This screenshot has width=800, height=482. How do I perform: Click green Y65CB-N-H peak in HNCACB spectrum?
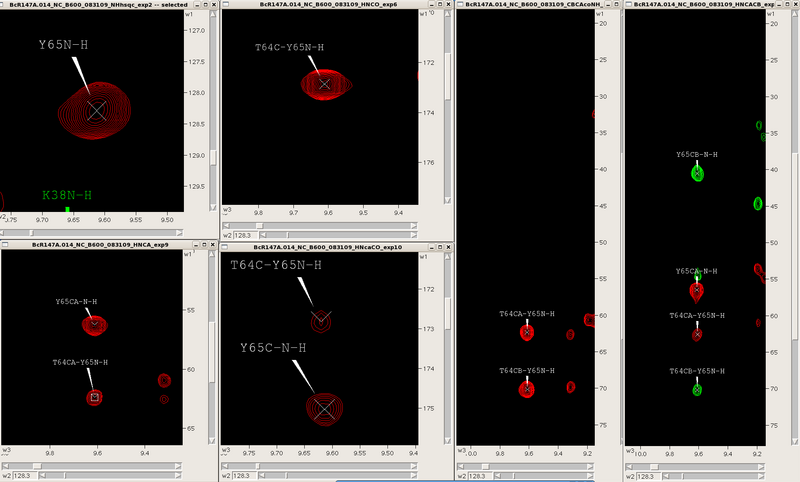click(697, 173)
